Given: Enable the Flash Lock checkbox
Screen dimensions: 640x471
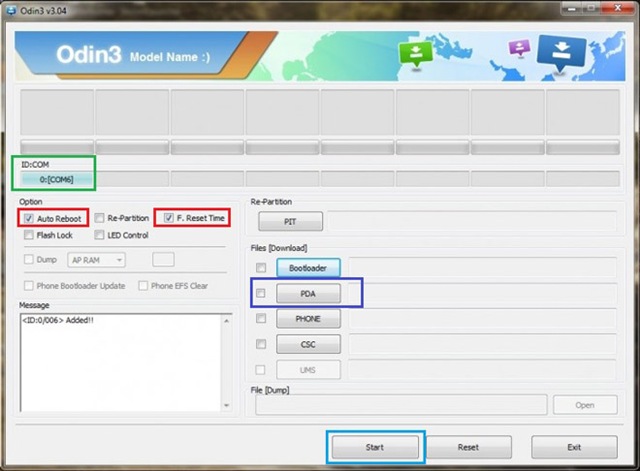Looking at the screenshot, I should tap(29, 235).
